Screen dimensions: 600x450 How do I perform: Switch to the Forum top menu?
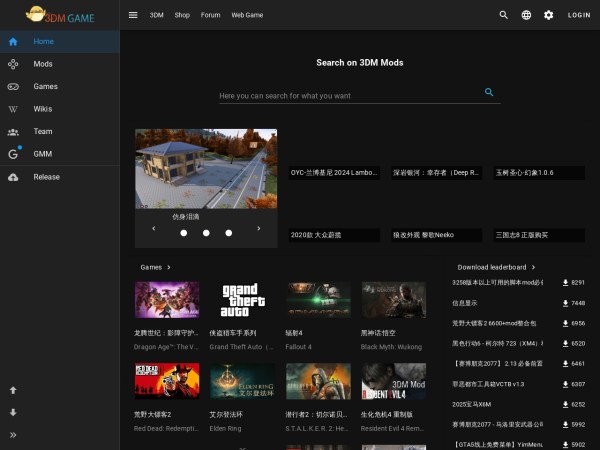(x=210, y=15)
